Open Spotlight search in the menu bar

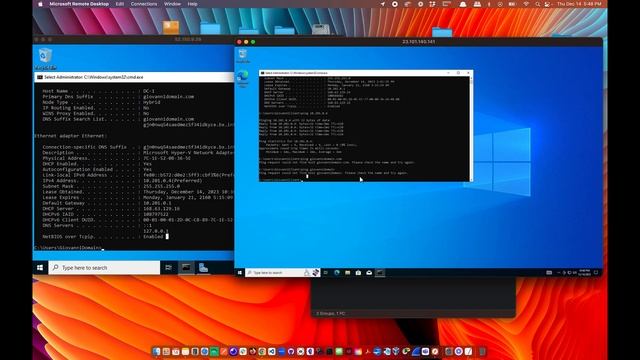pos(538,4)
